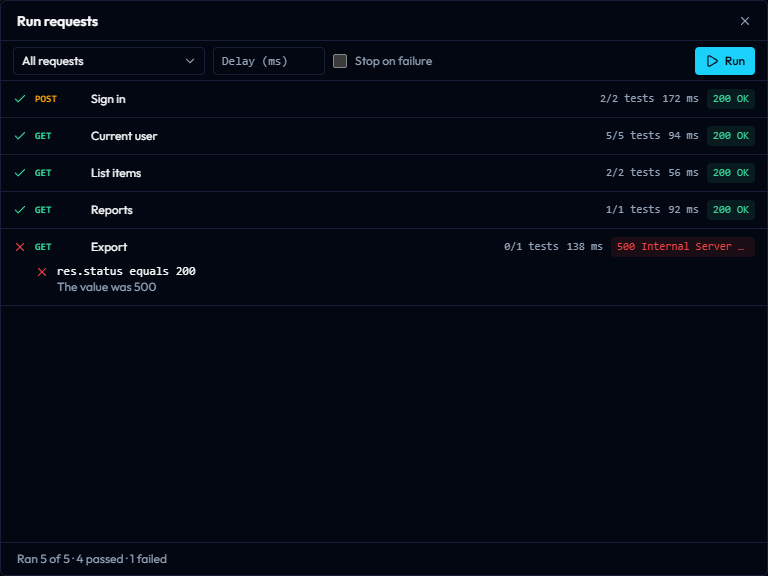Click the '138 ms' timing for Export
This screenshot has height=576, width=768.
coord(584,246)
